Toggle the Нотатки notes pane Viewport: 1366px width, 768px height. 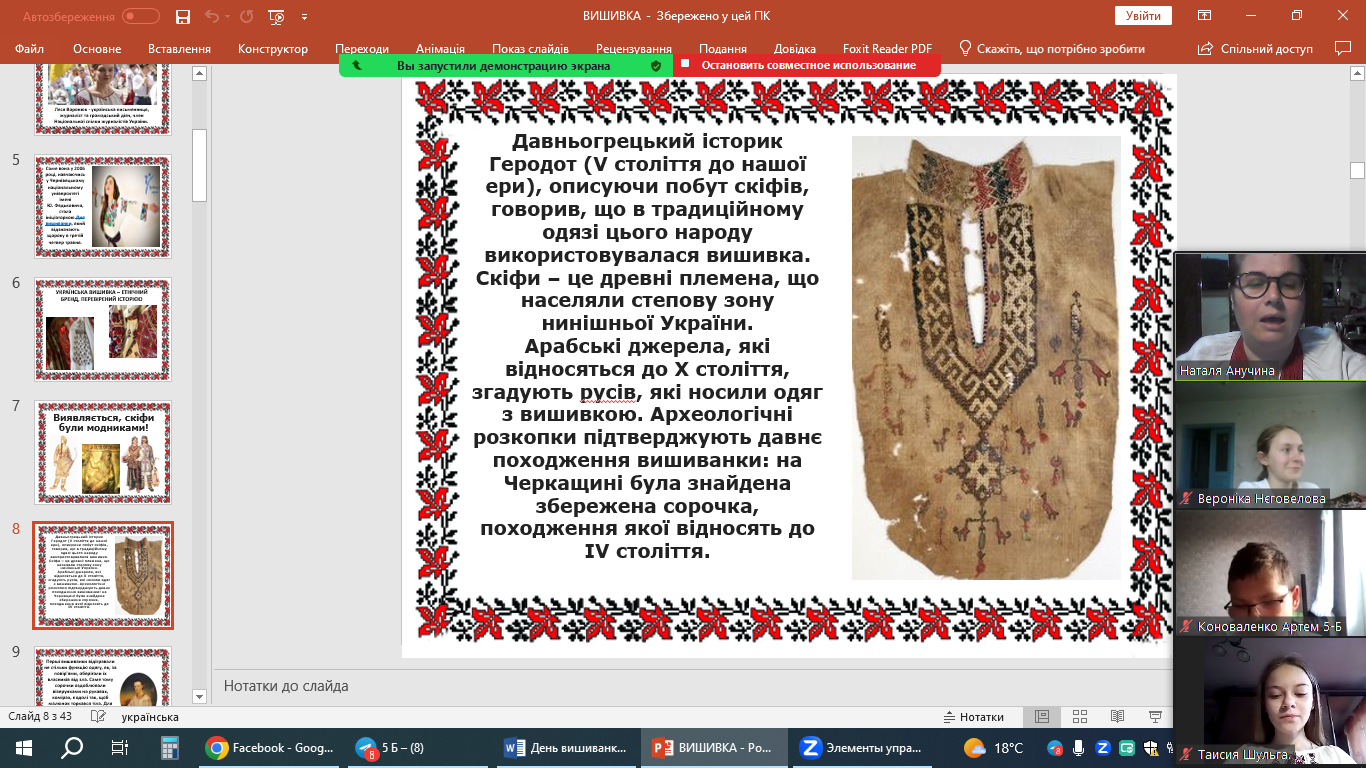973,717
